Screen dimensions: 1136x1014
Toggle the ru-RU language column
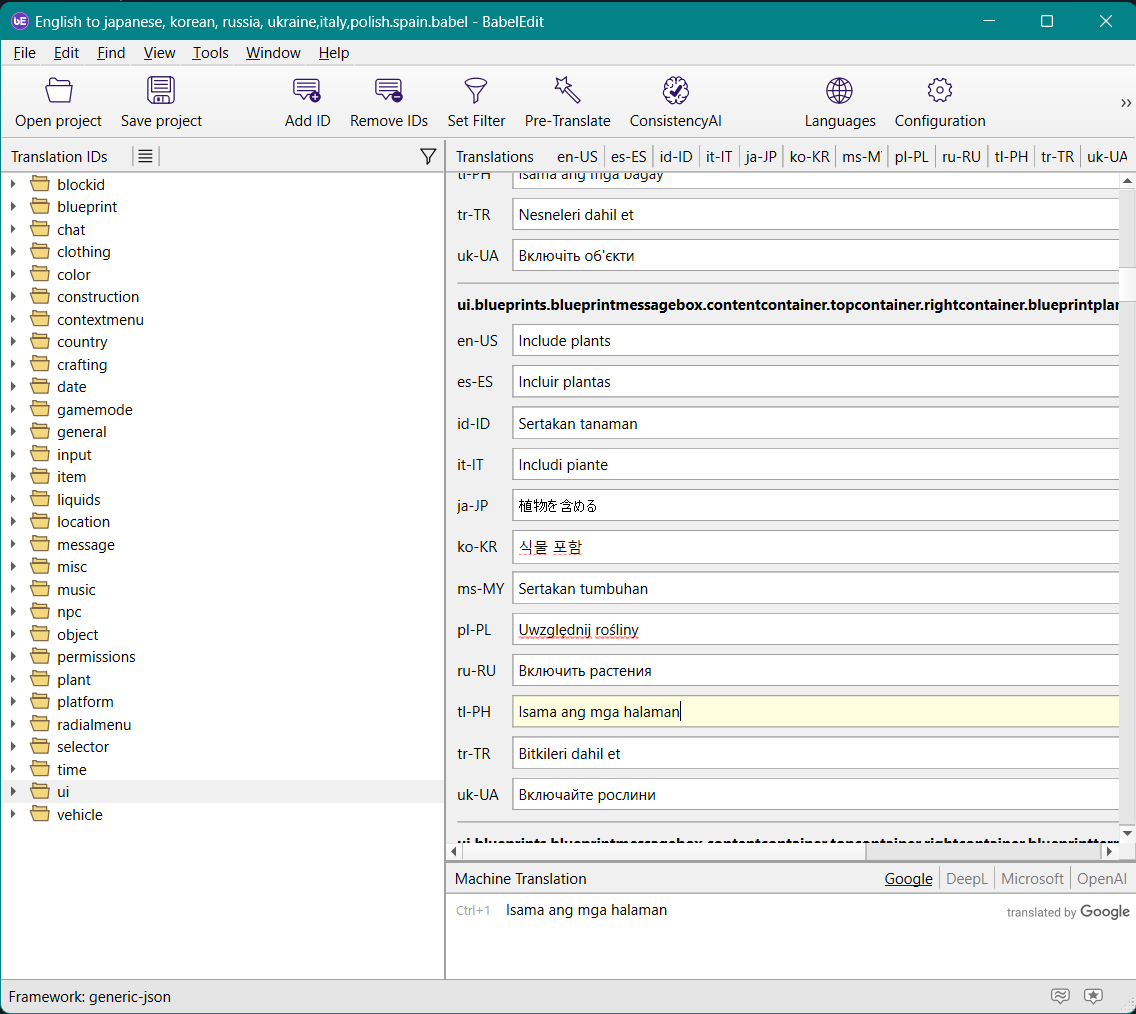[x=961, y=156]
